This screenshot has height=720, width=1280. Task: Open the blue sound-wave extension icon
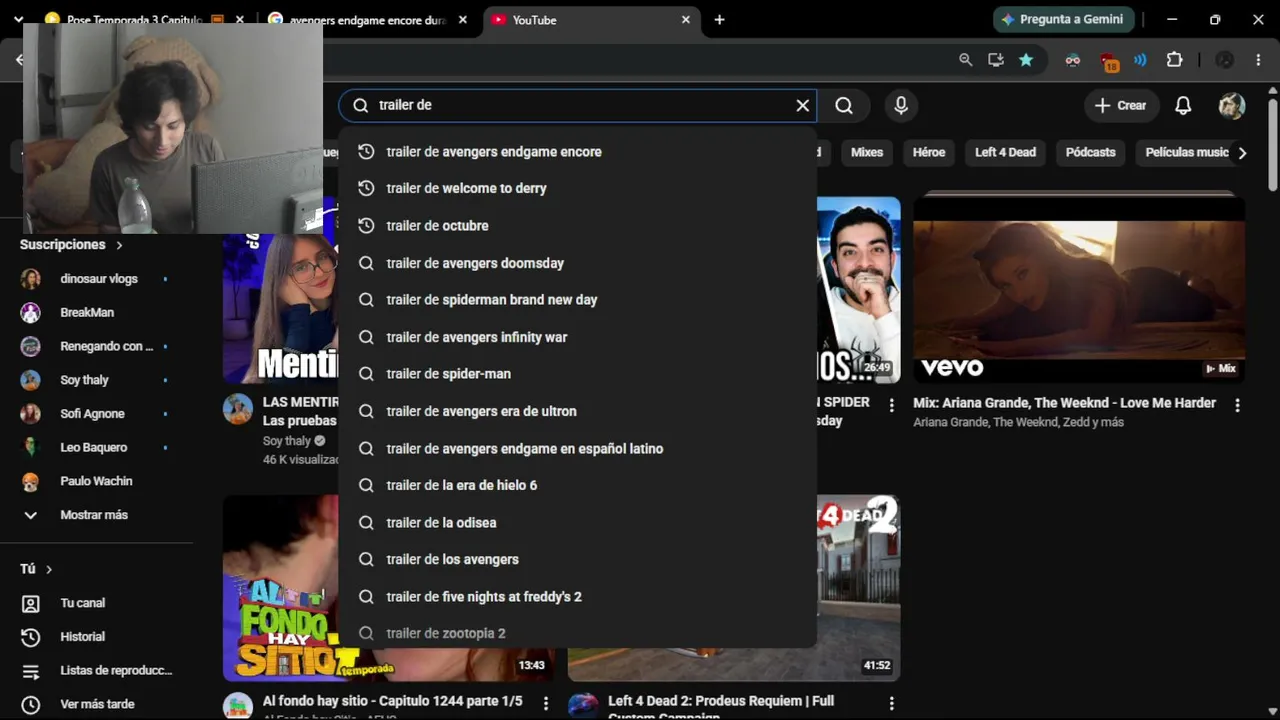1140,60
